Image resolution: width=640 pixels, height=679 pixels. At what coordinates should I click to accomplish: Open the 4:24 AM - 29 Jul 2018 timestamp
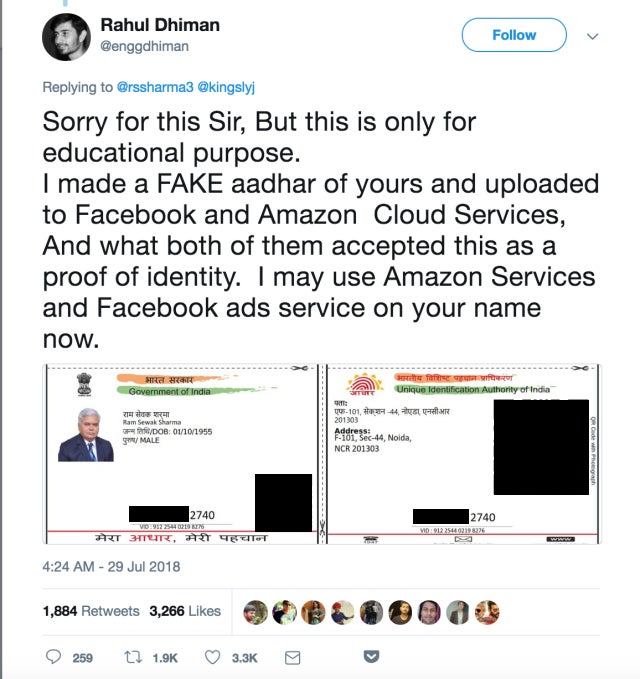111,567
